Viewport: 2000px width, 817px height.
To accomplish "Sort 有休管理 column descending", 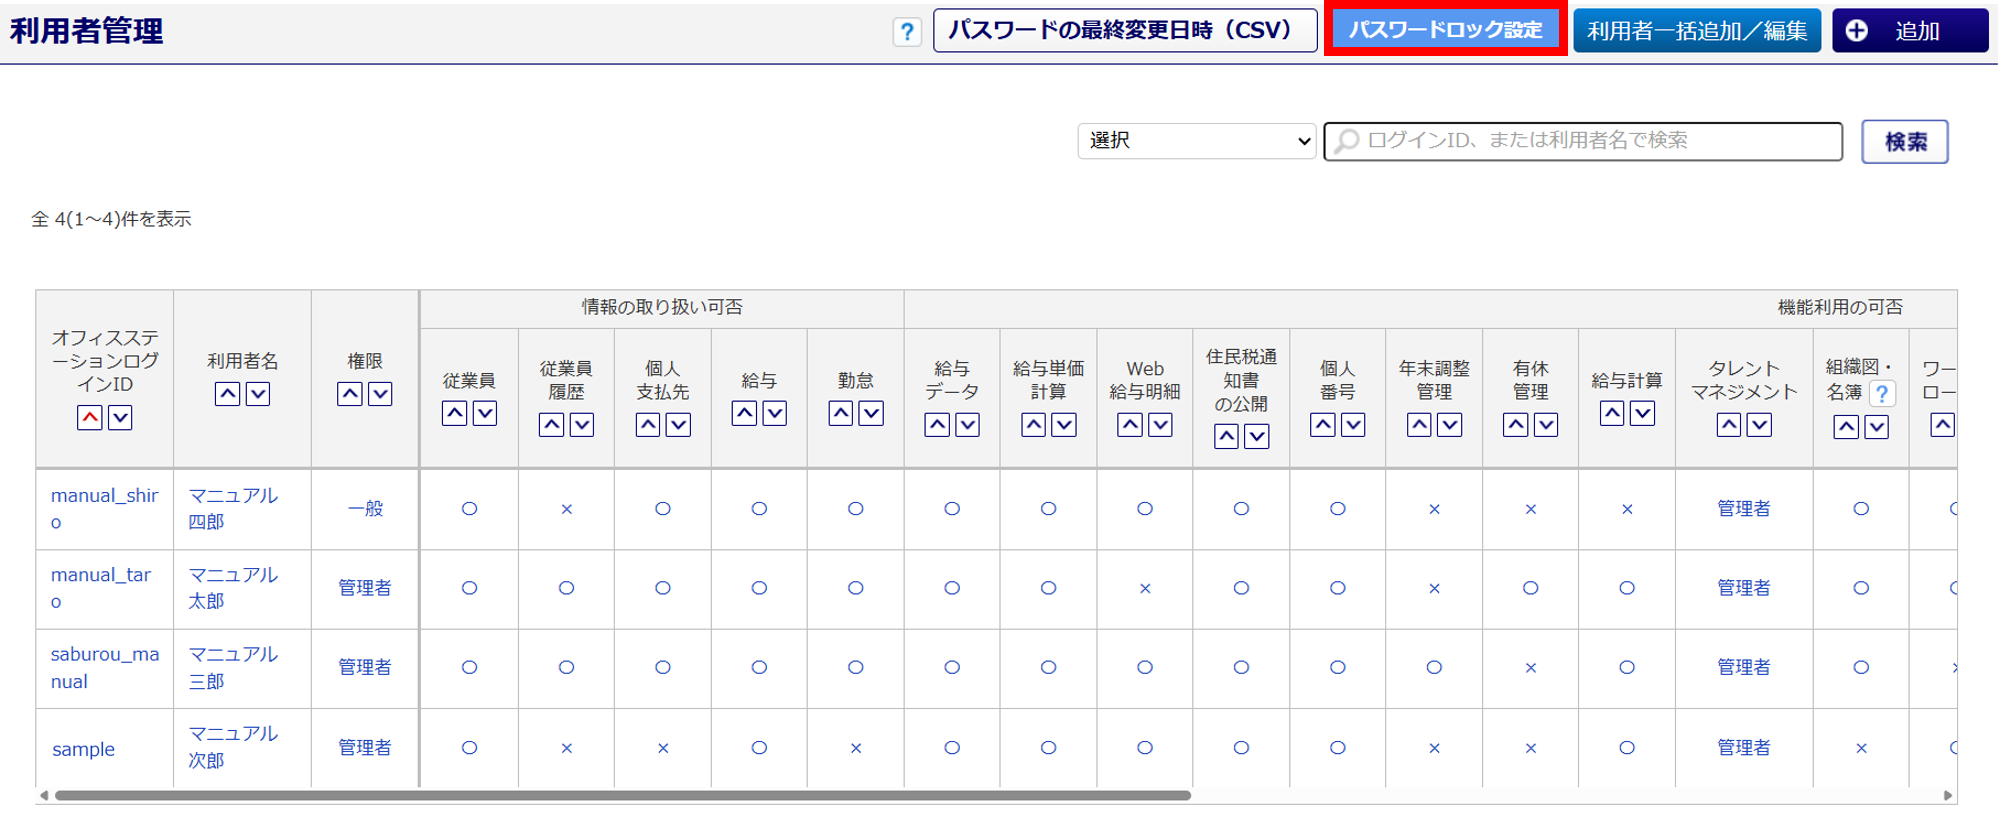I will [x=1546, y=425].
